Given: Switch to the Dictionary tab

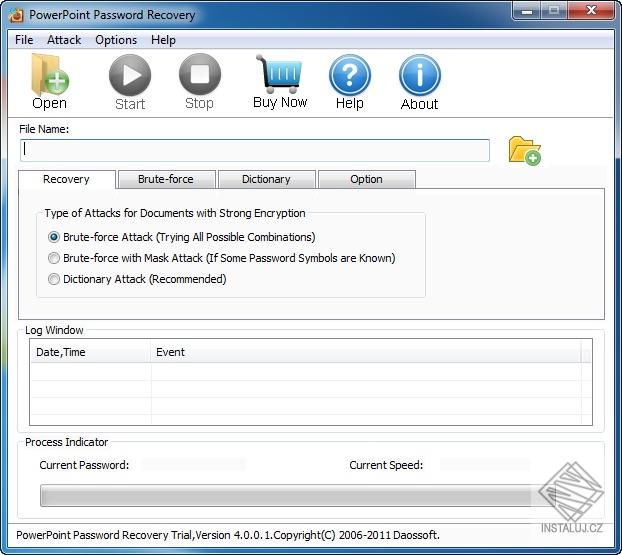Looking at the screenshot, I should (x=267, y=179).
